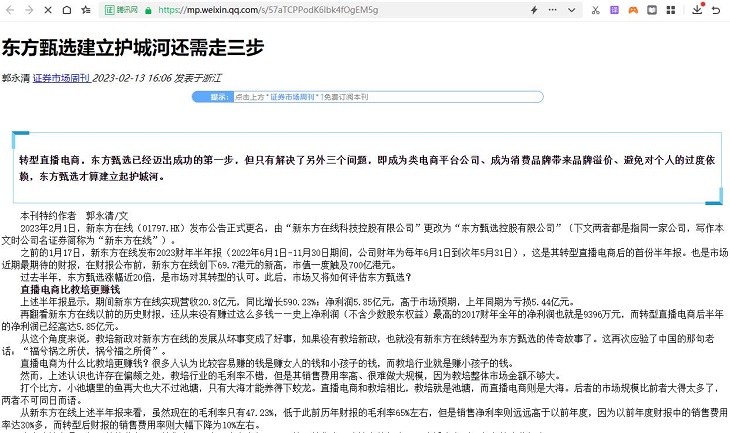Viewport: 730px width, 433px height.
Task: Open the favorites star icon
Action: (88, 9)
